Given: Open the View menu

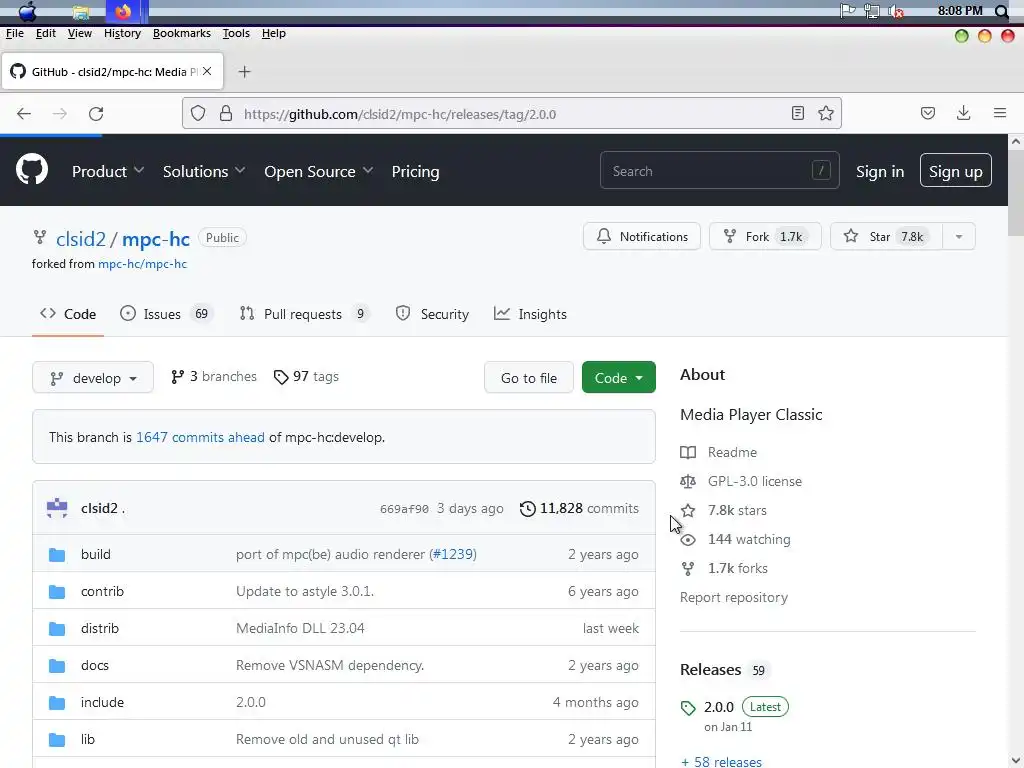Looking at the screenshot, I should (80, 33).
